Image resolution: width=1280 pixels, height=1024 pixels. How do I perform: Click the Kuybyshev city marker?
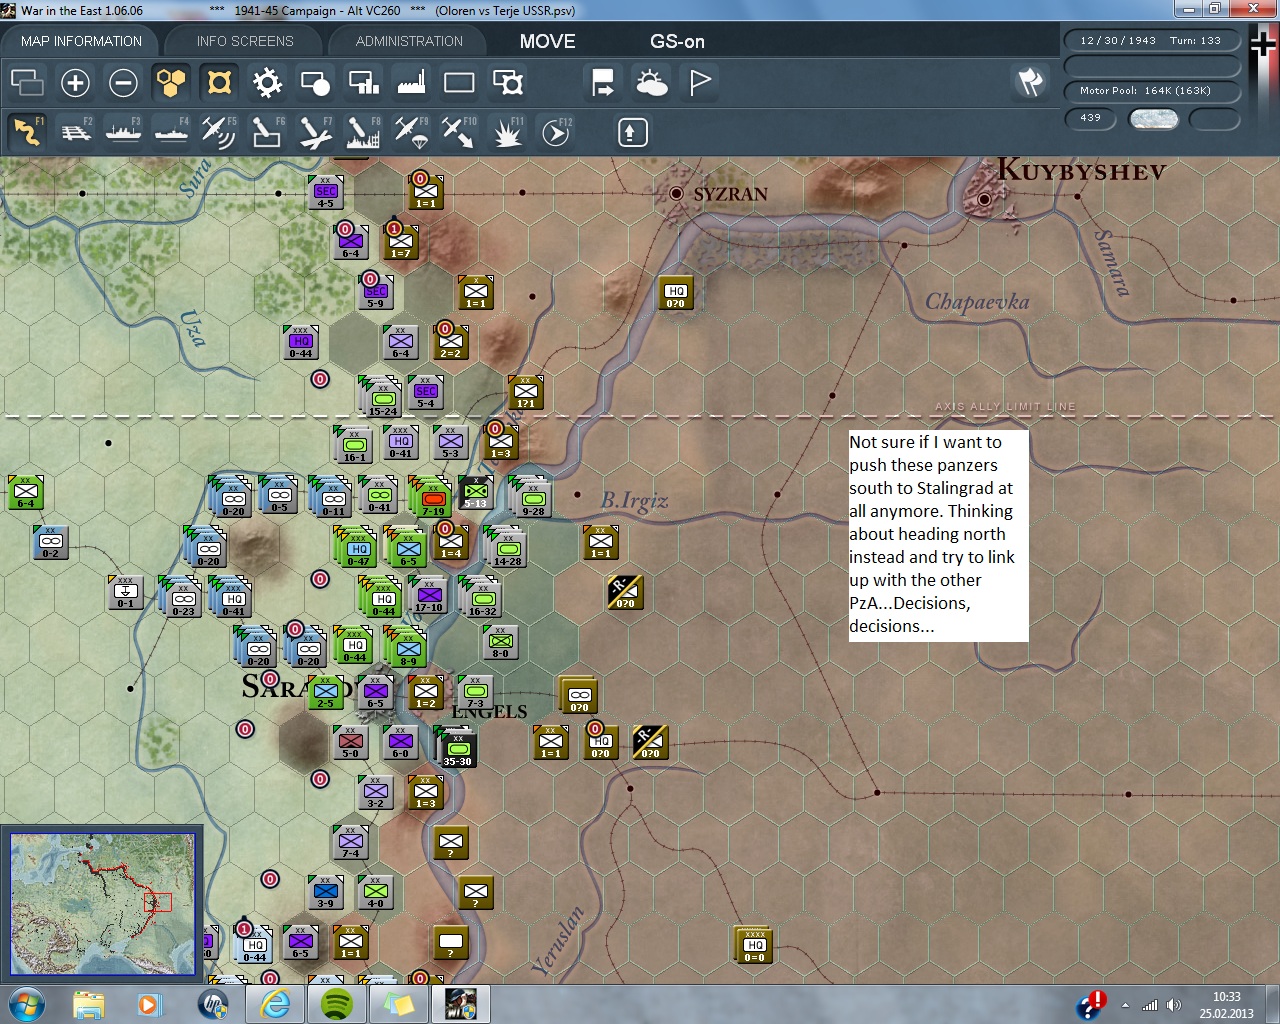tap(984, 199)
